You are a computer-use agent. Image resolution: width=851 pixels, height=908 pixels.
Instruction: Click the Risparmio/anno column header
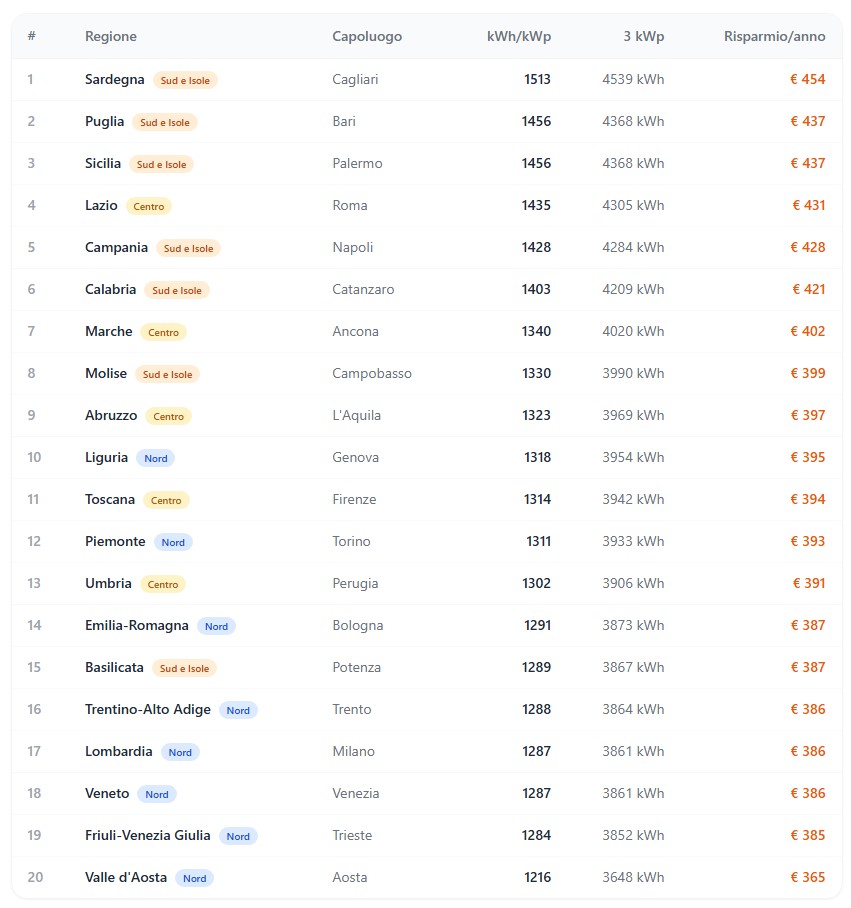(774, 36)
